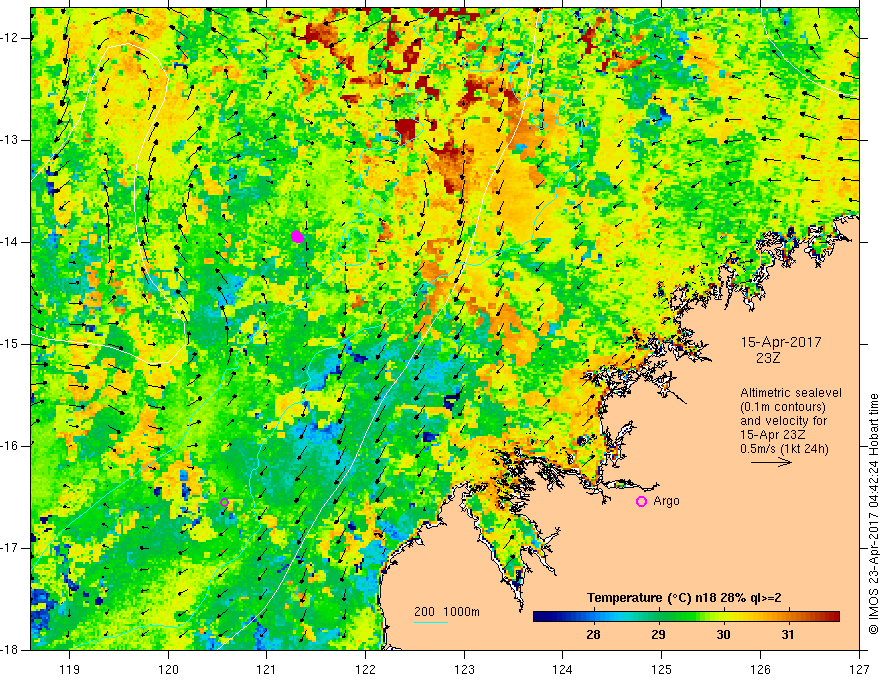This screenshot has height=680, width=880.
Task: Click the '28' colorbar tick label
Action: (x=593, y=634)
